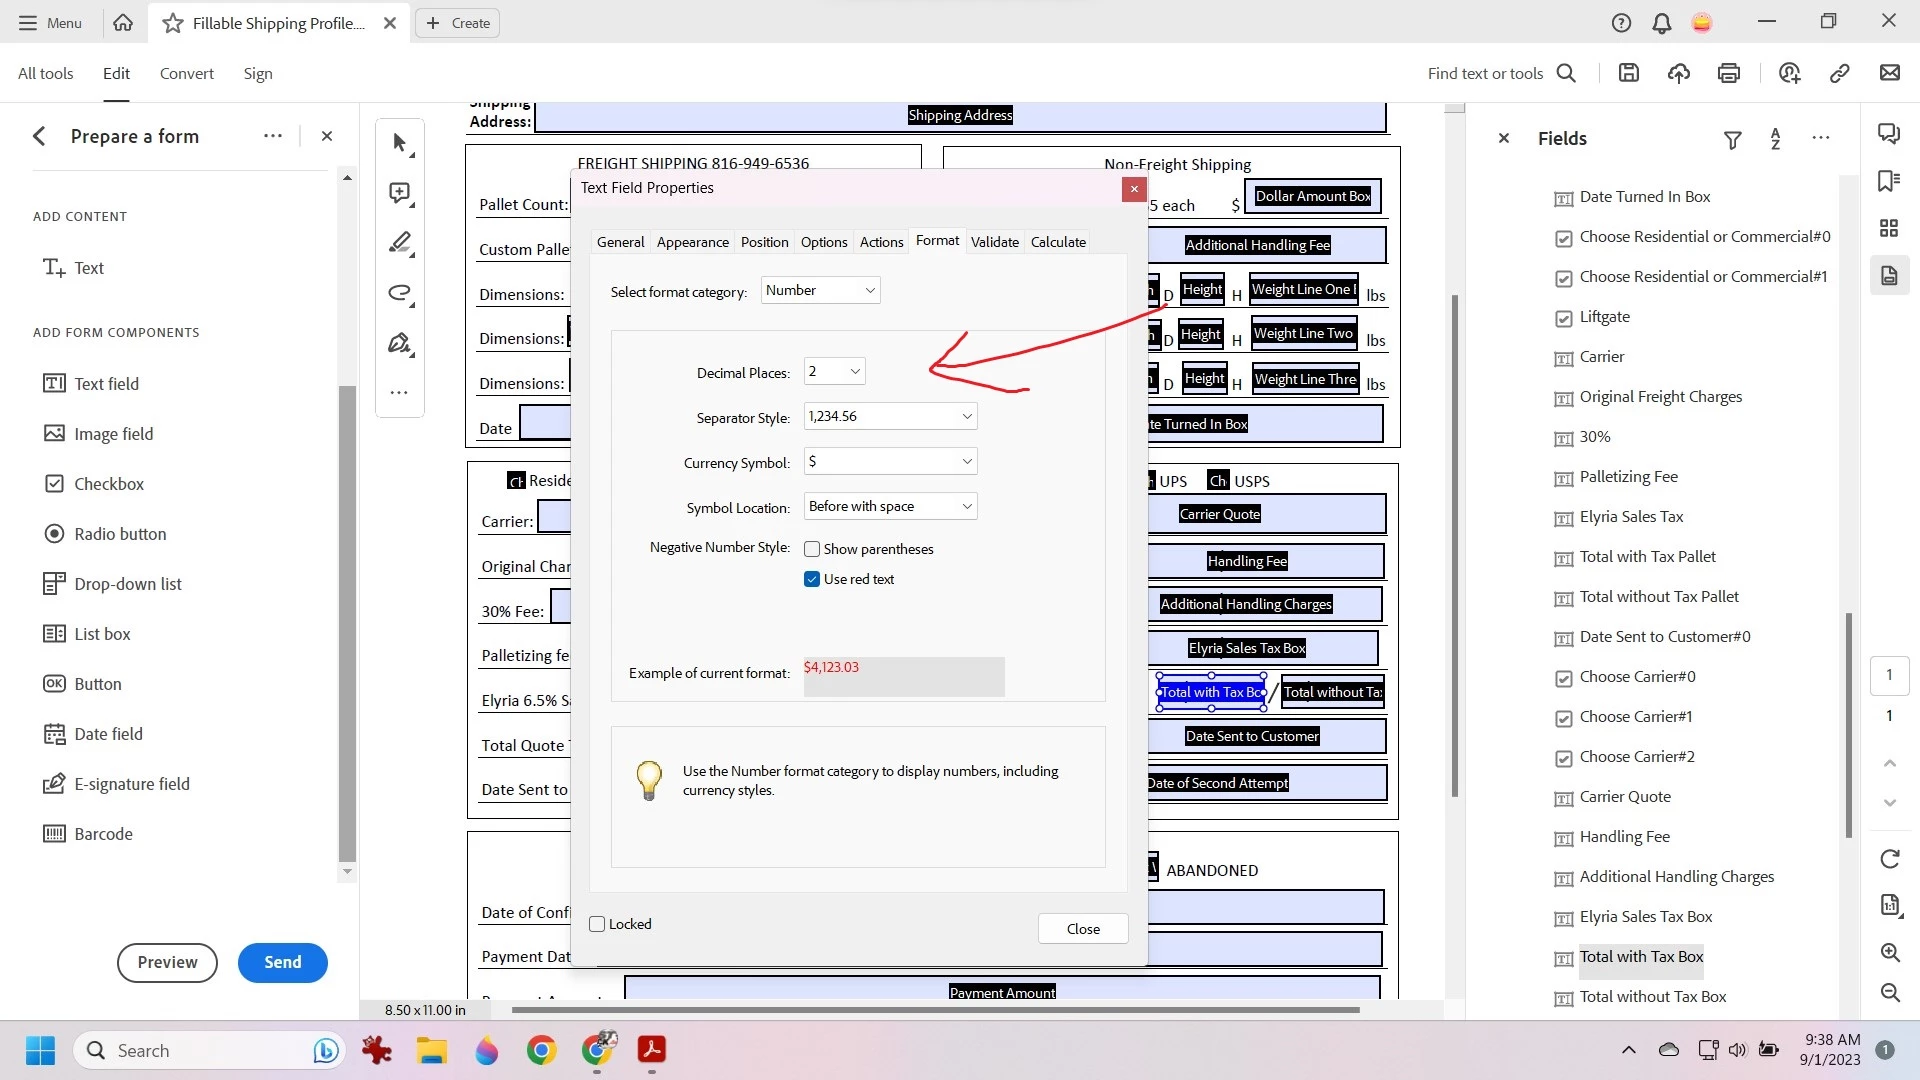The image size is (1920, 1080).
Task: Uncheck the Use red text checkbox
Action: point(812,579)
